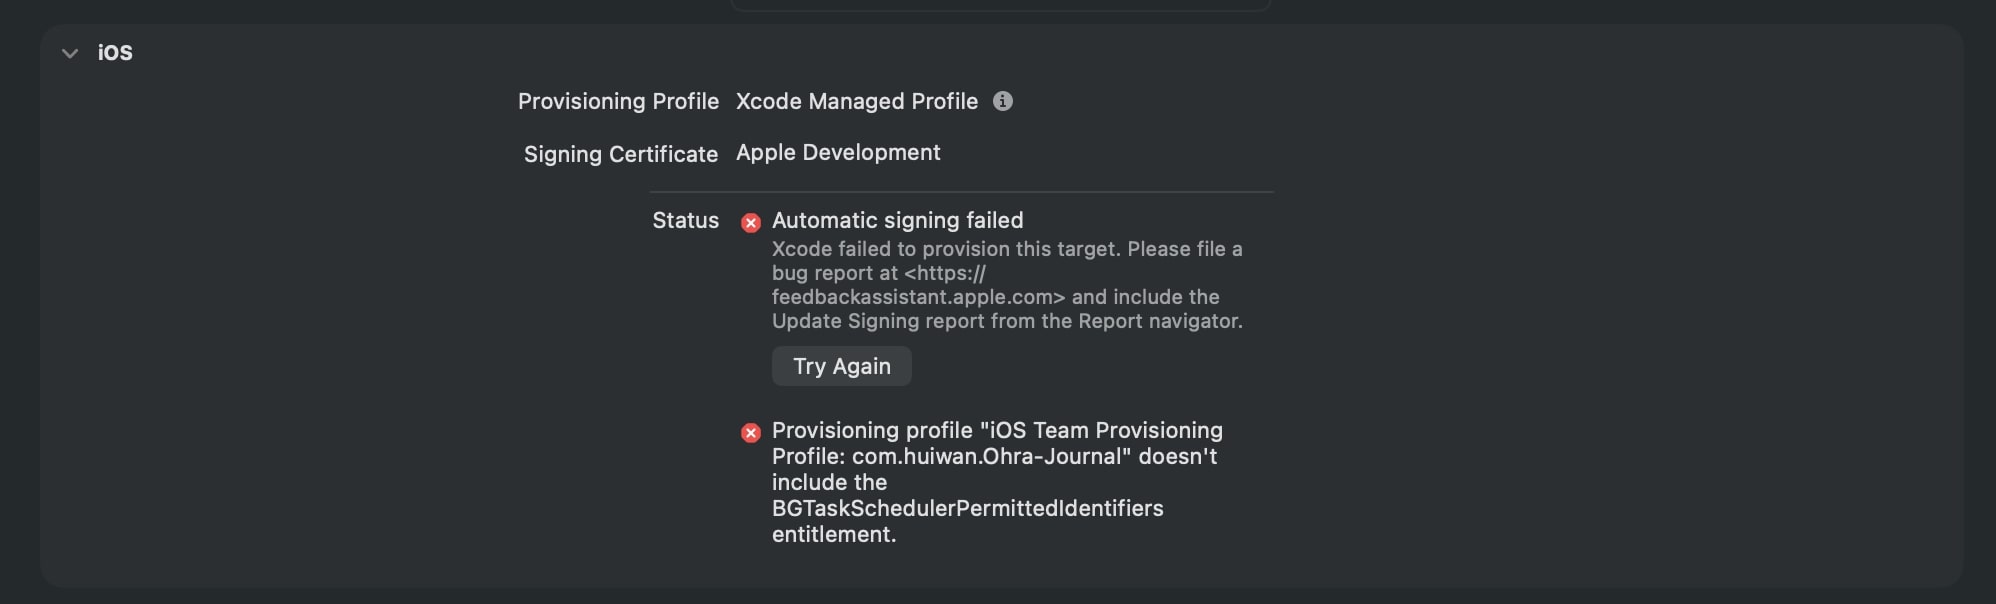Image resolution: width=1996 pixels, height=604 pixels.
Task: Select the BGTaskSchedulerPermittedIdentifiers text
Action: [x=968, y=508]
